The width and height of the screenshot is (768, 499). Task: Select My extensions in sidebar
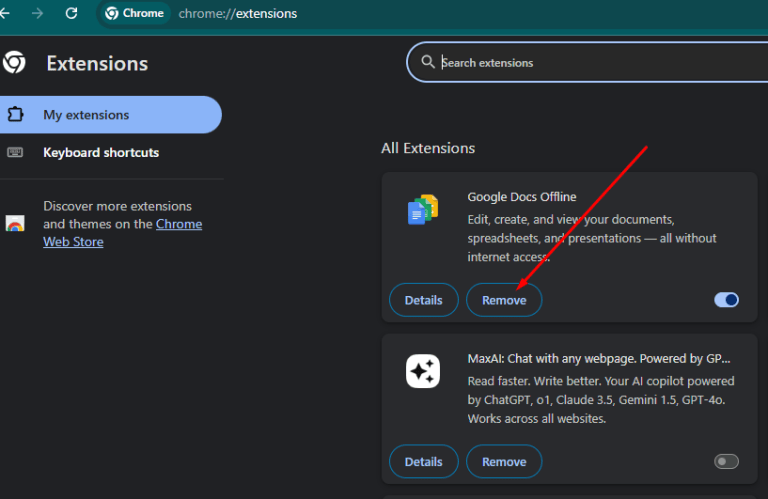coord(111,115)
